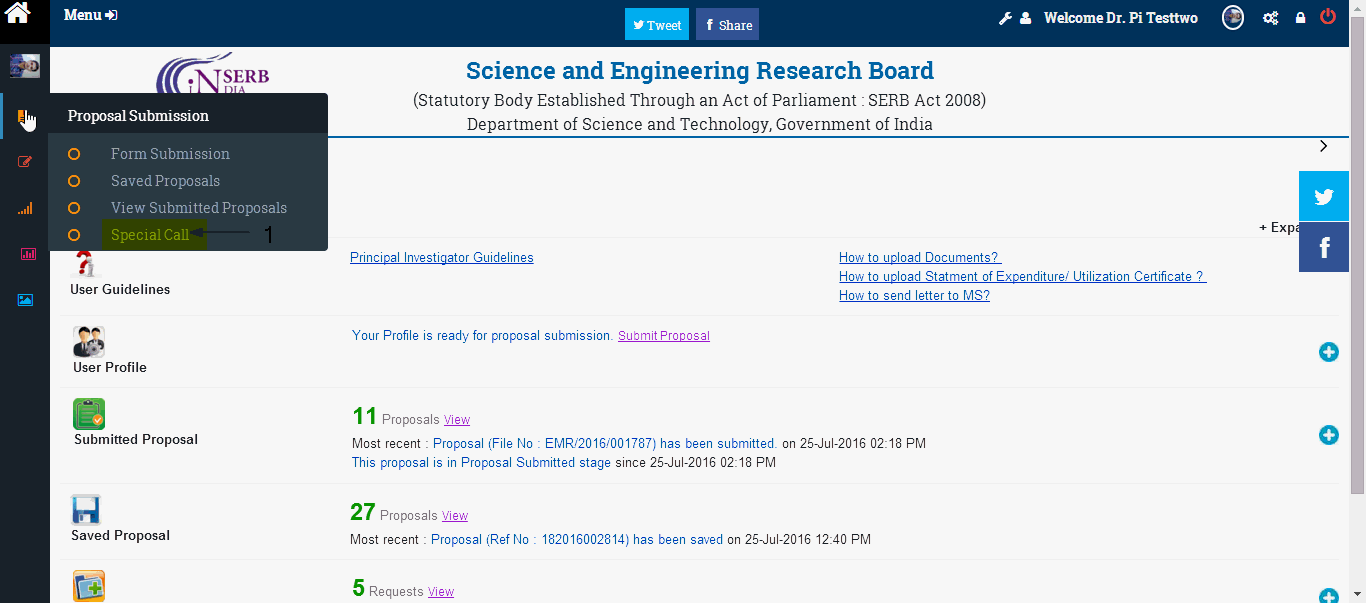Viewport: 1366px width, 603px height.
Task: Click the Tweet button
Action: tap(657, 25)
